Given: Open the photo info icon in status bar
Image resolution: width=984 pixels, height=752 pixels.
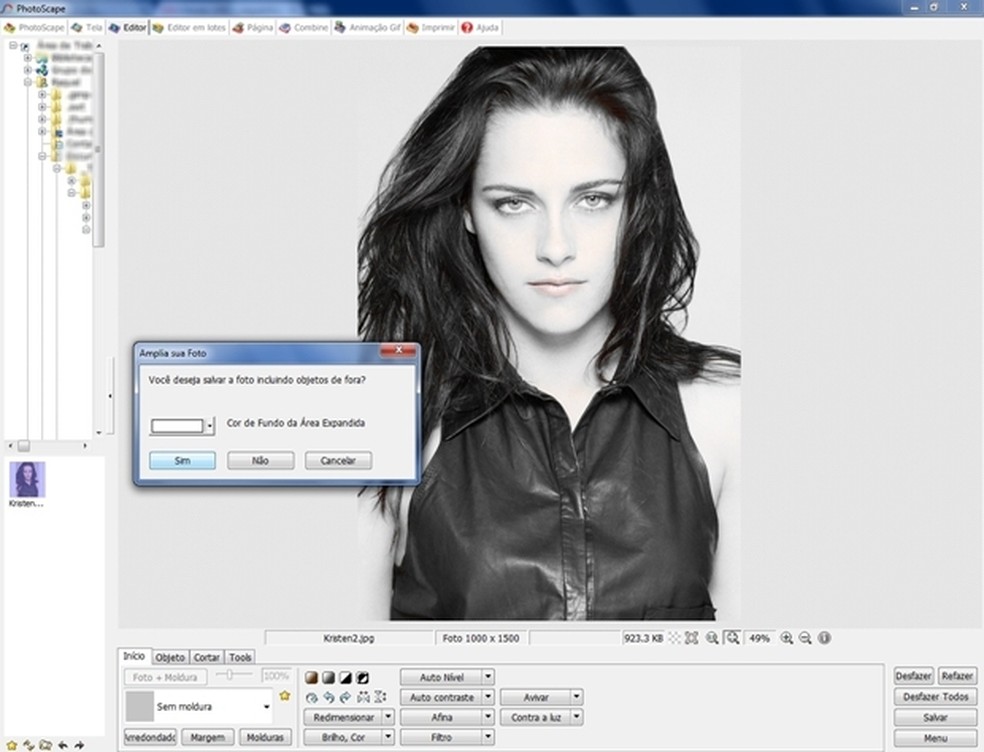Looking at the screenshot, I should 824,638.
